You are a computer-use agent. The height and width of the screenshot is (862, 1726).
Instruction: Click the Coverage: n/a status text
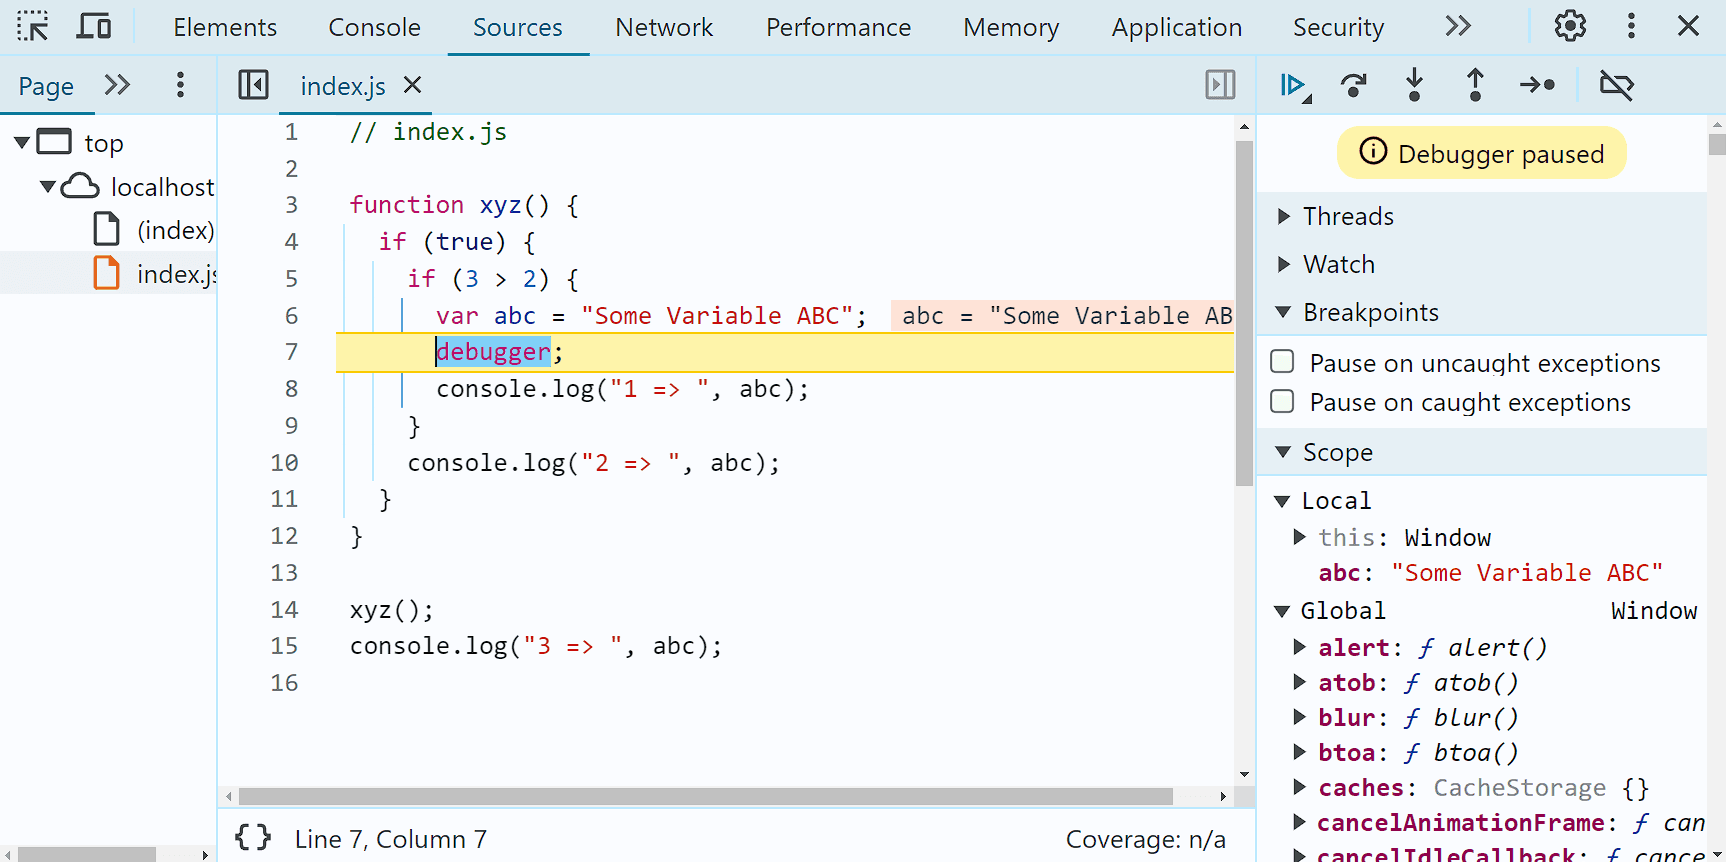click(1145, 839)
